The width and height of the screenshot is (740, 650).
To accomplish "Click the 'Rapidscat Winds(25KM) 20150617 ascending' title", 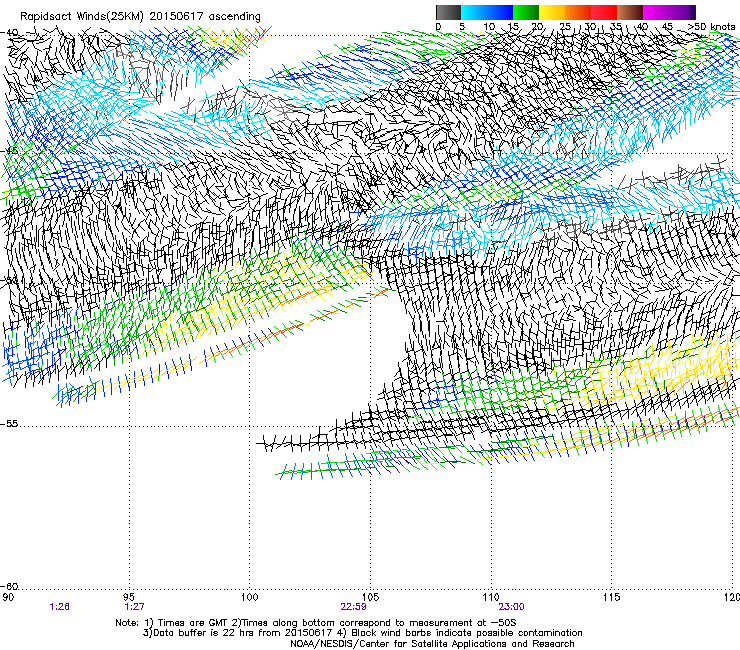I will (140, 17).
